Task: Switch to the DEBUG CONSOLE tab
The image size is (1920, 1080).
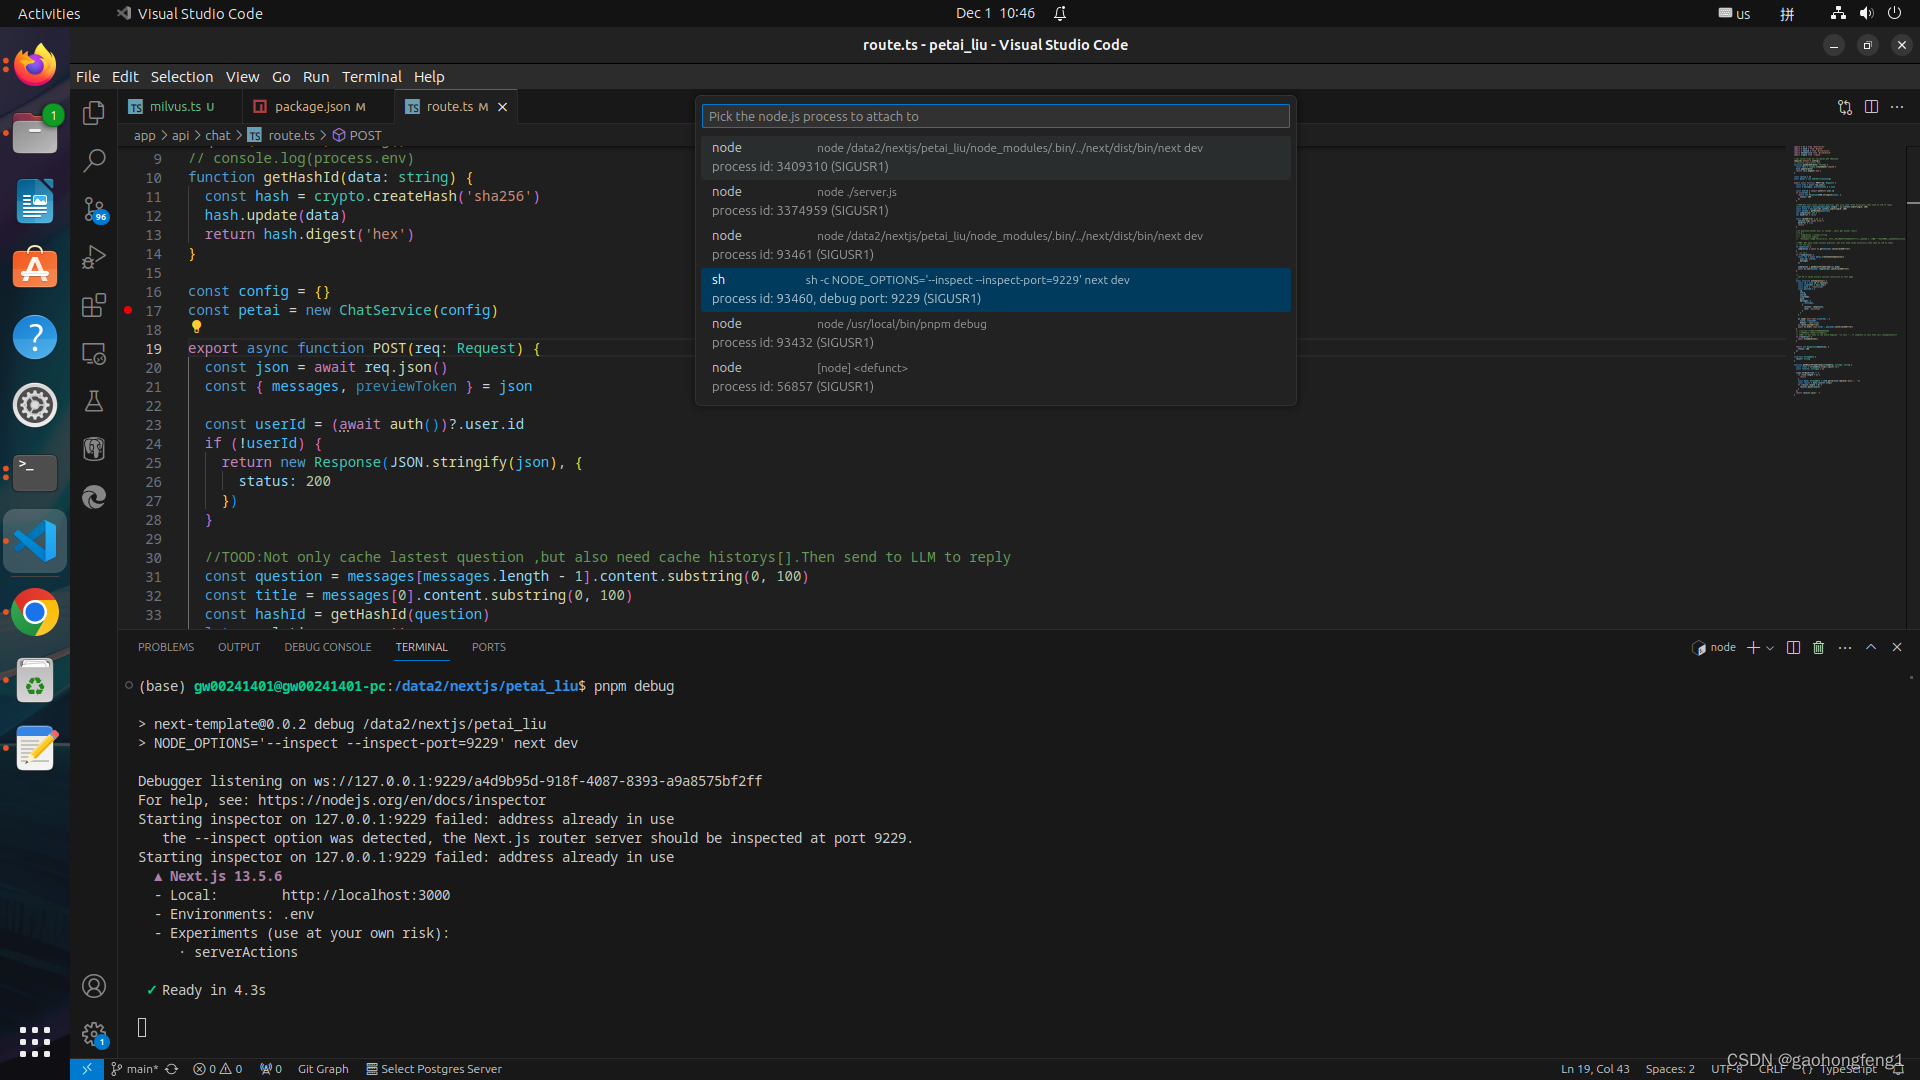Action: pyautogui.click(x=327, y=648)
